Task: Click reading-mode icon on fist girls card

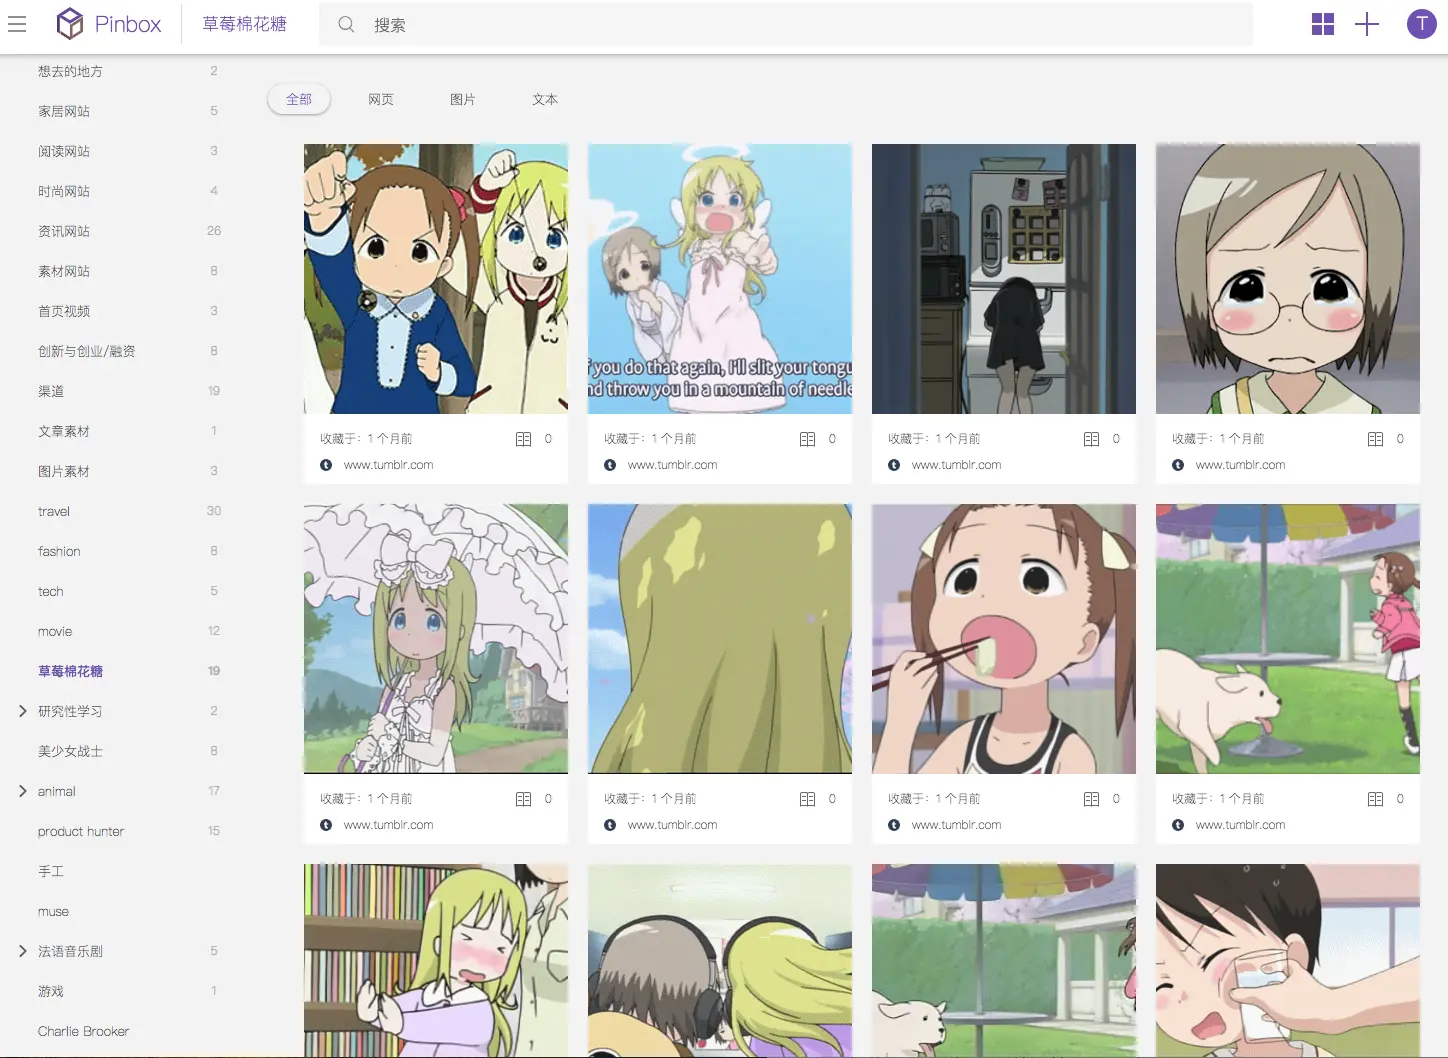Action: point(523,439)
